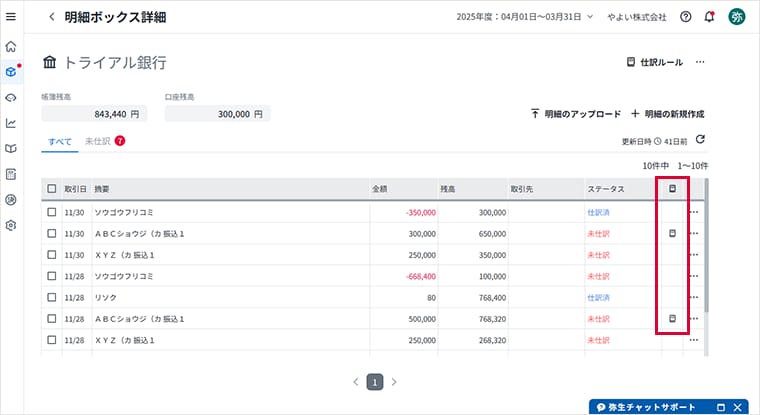Viewport: 760px width, 415px height.
Task: Go back using the left arrow icon
Action: [51, 17]
